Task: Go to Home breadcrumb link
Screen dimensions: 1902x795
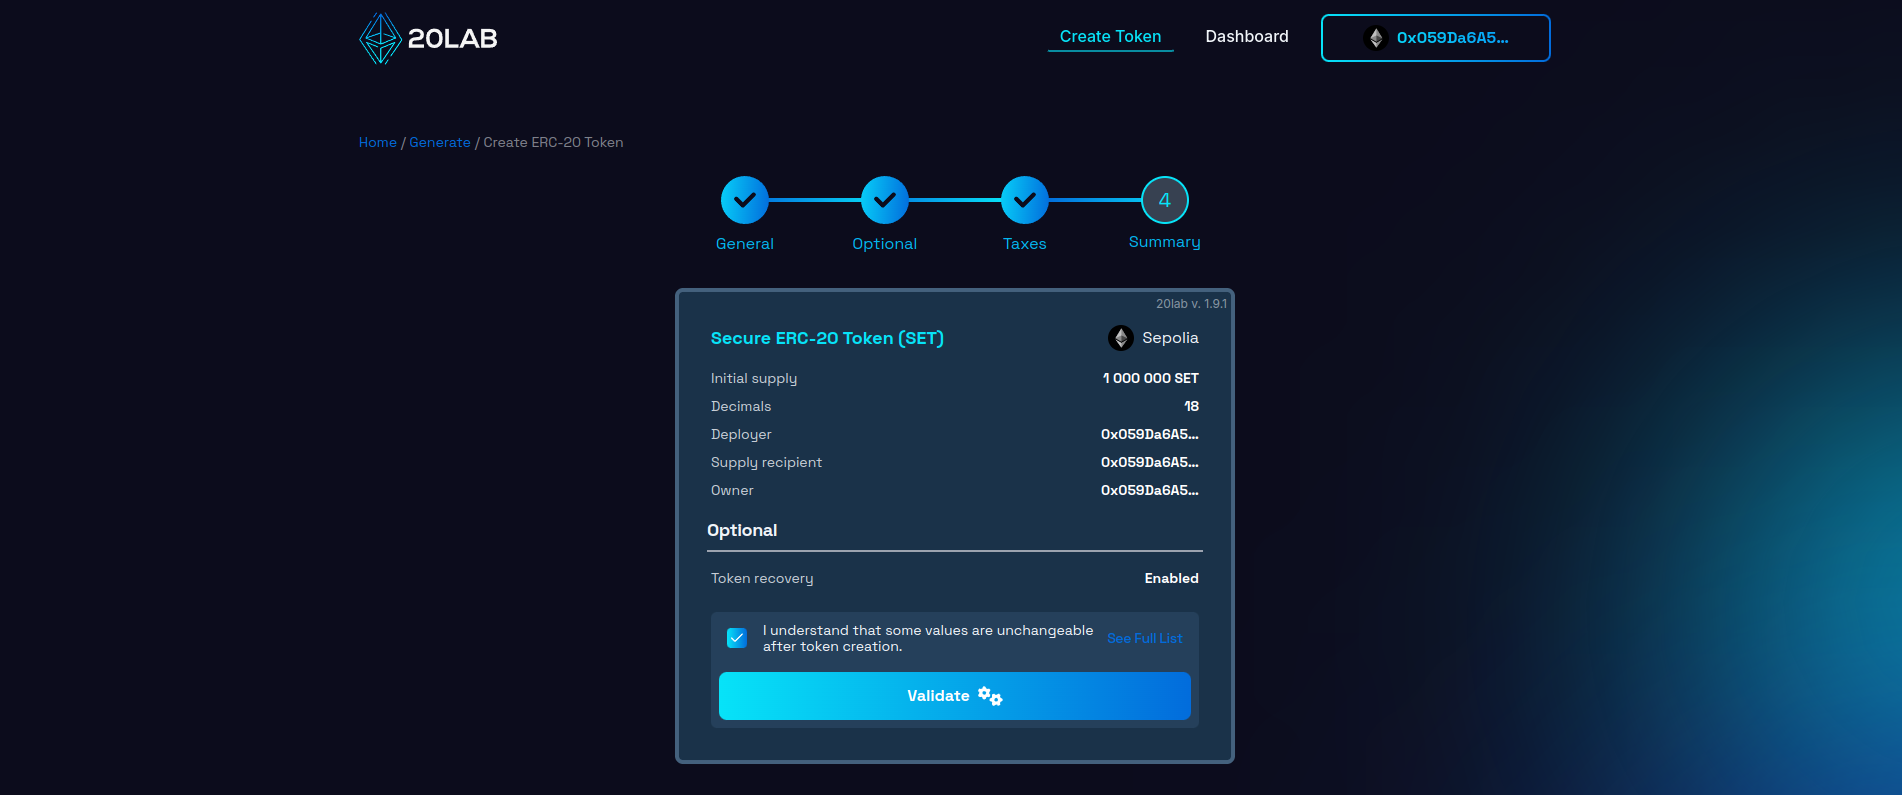Action: point(378,142)
